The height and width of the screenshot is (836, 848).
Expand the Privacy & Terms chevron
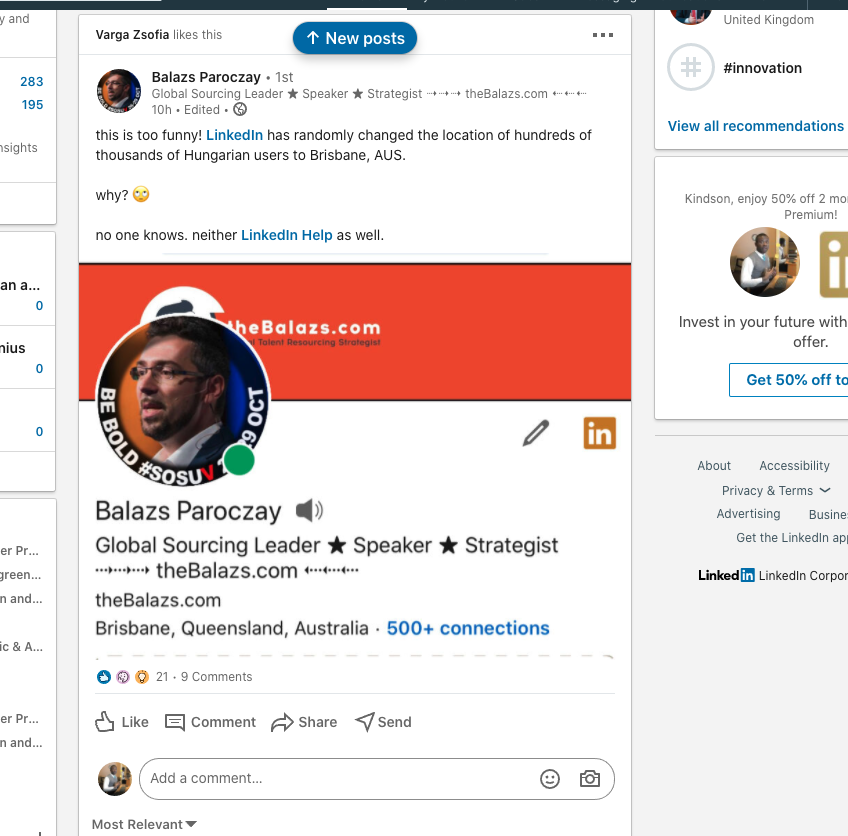(x=824, y=490)
